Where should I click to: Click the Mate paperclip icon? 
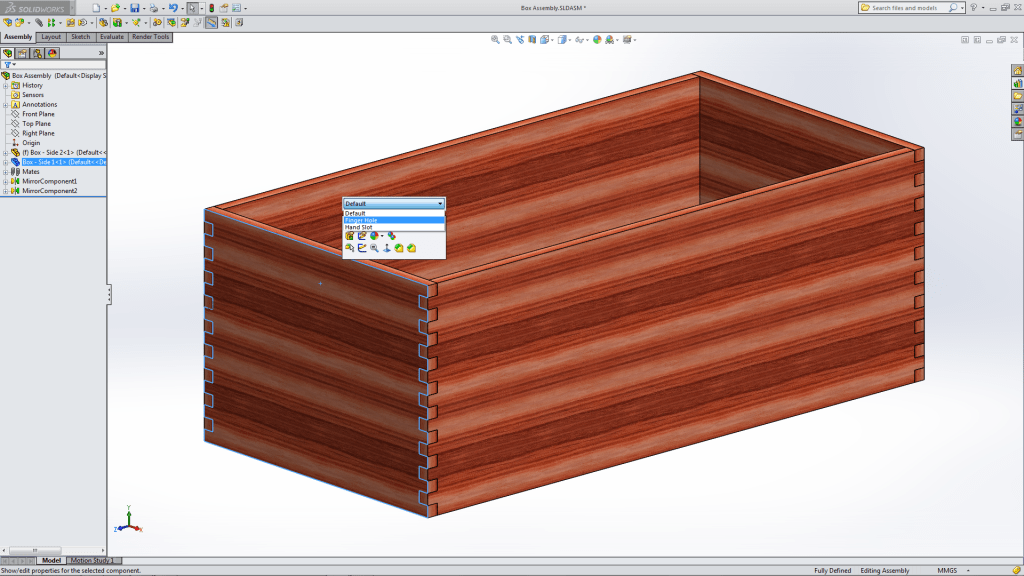pyautogui.click(x=39, y=22)
